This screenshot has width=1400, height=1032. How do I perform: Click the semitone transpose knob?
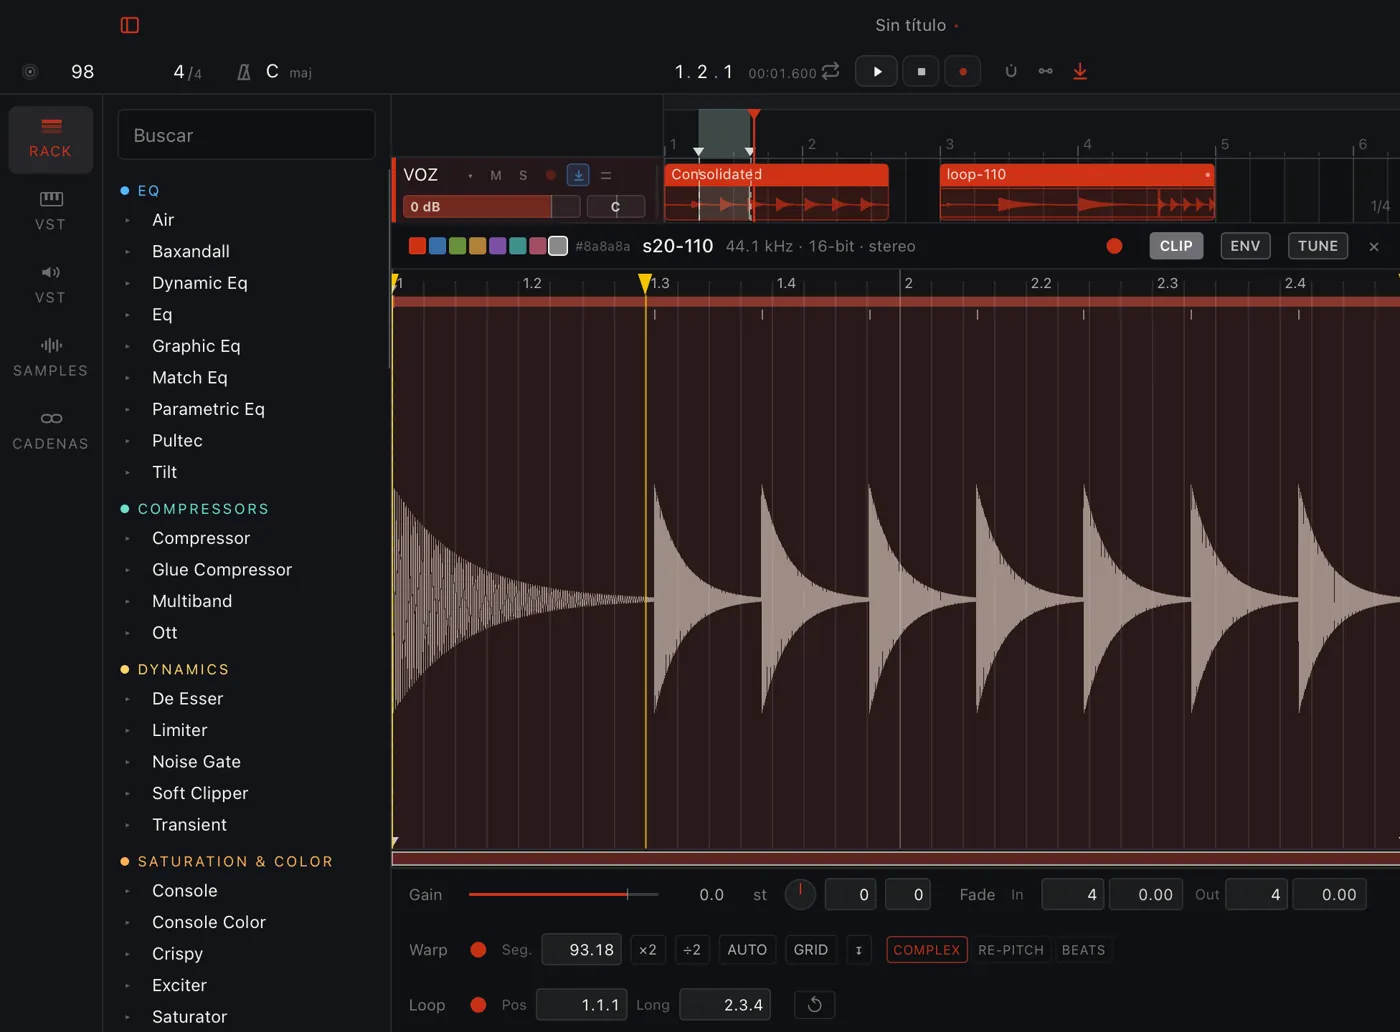[x=800, y=894]
